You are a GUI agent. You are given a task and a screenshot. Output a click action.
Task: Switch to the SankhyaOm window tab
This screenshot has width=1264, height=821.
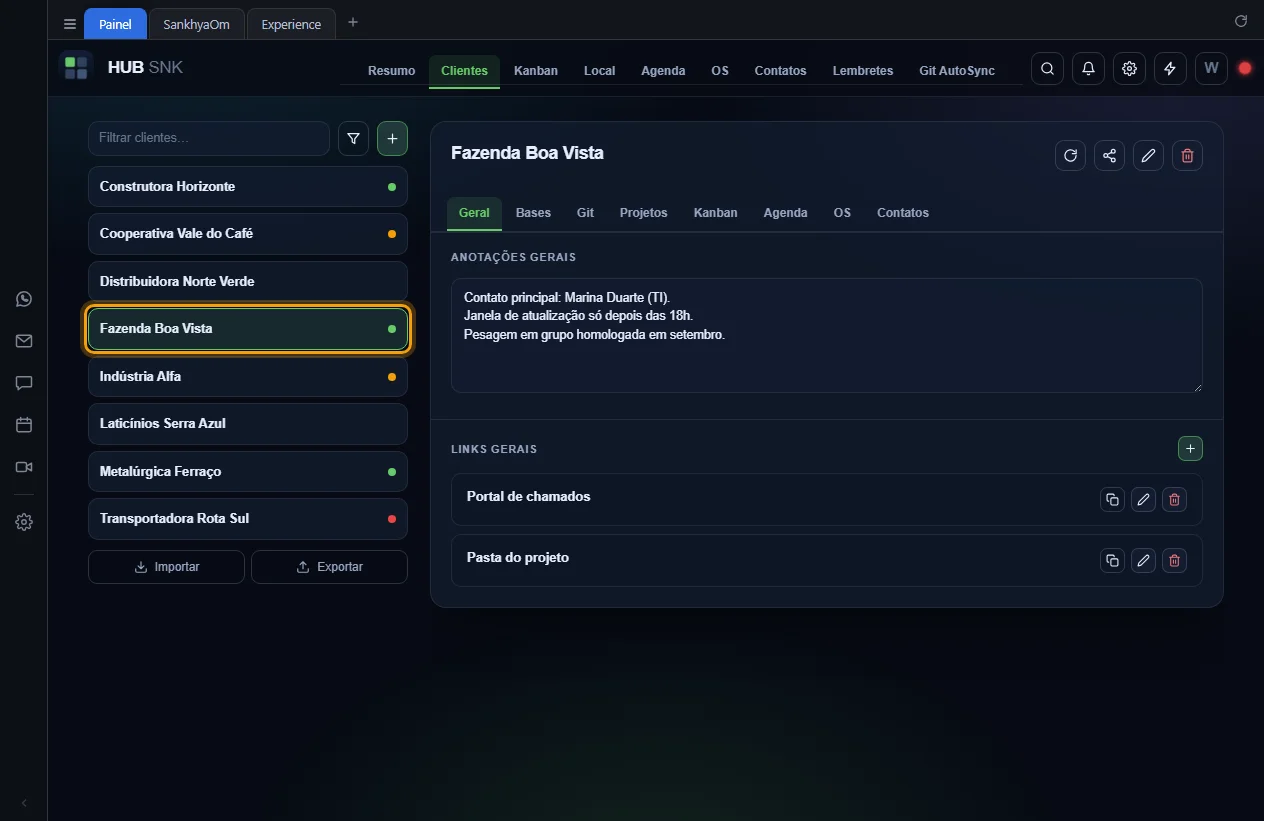pos(197,24)
